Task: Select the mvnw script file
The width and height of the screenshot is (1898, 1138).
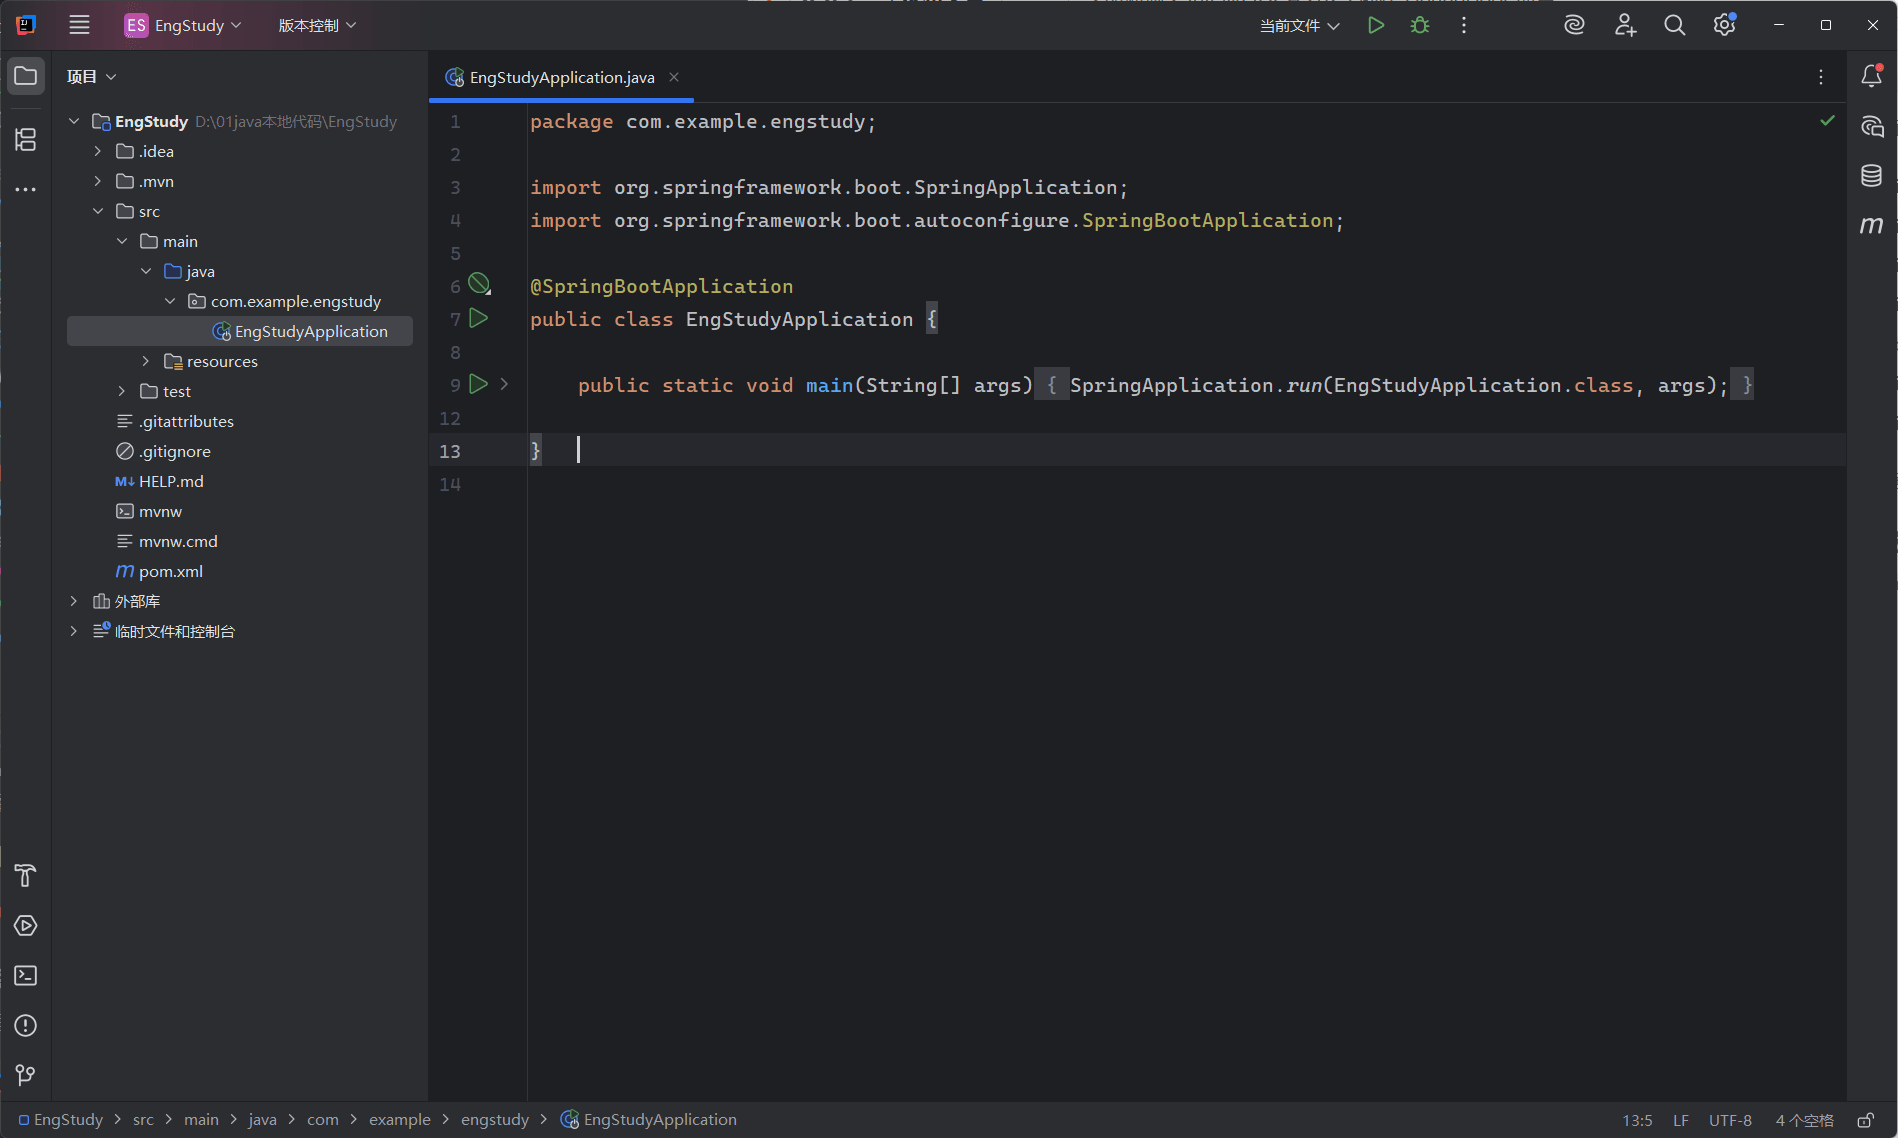Action: 149,511
